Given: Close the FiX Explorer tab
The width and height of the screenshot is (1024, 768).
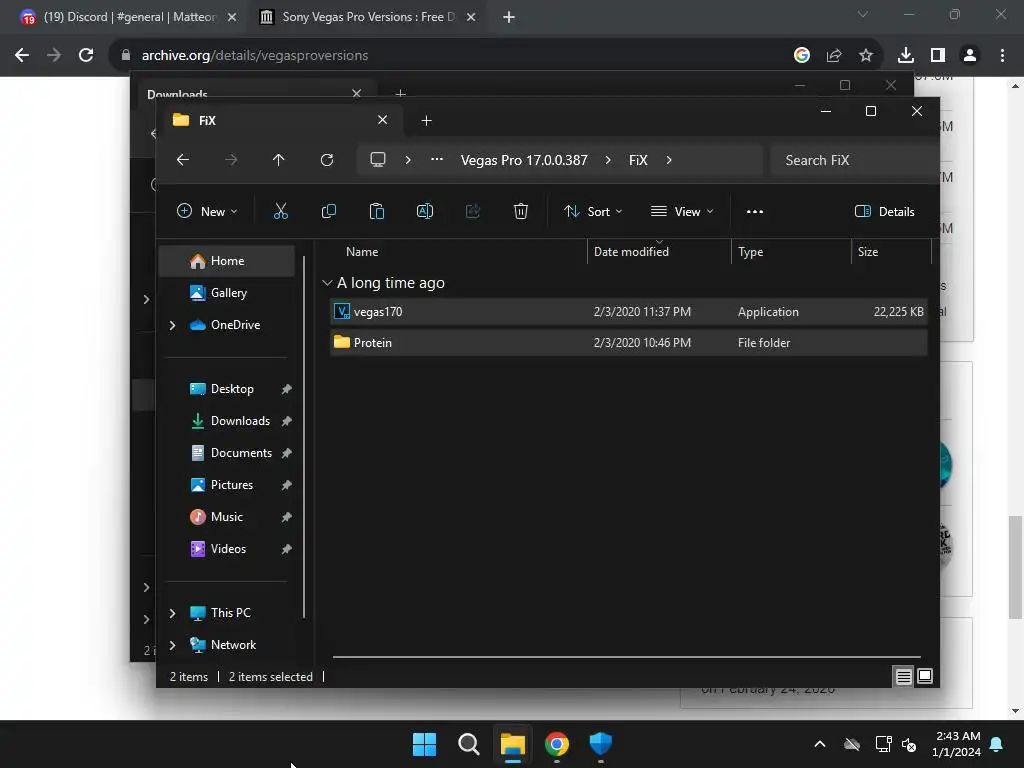Looking at the screenshot, I should [x=383, y=120].
